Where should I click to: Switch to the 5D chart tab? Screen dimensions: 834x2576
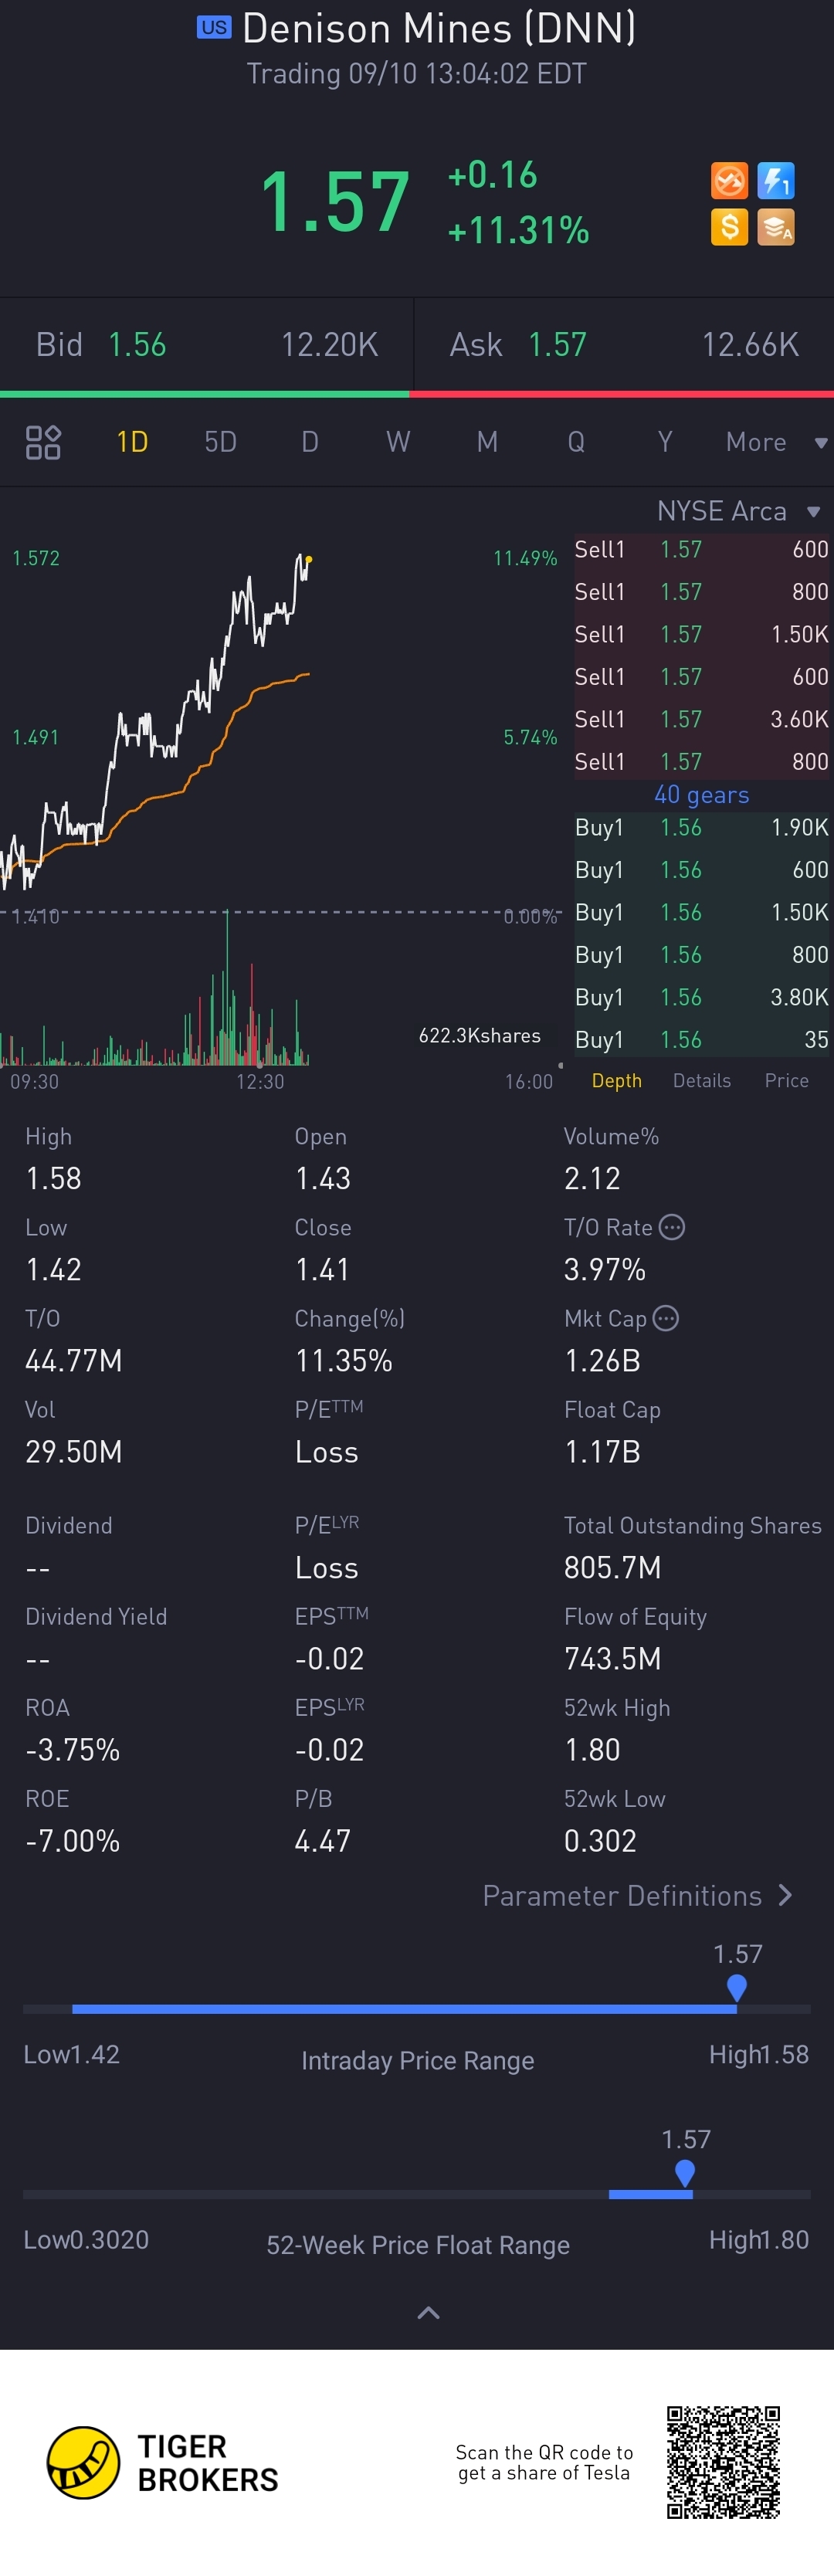tap(220, 442)
